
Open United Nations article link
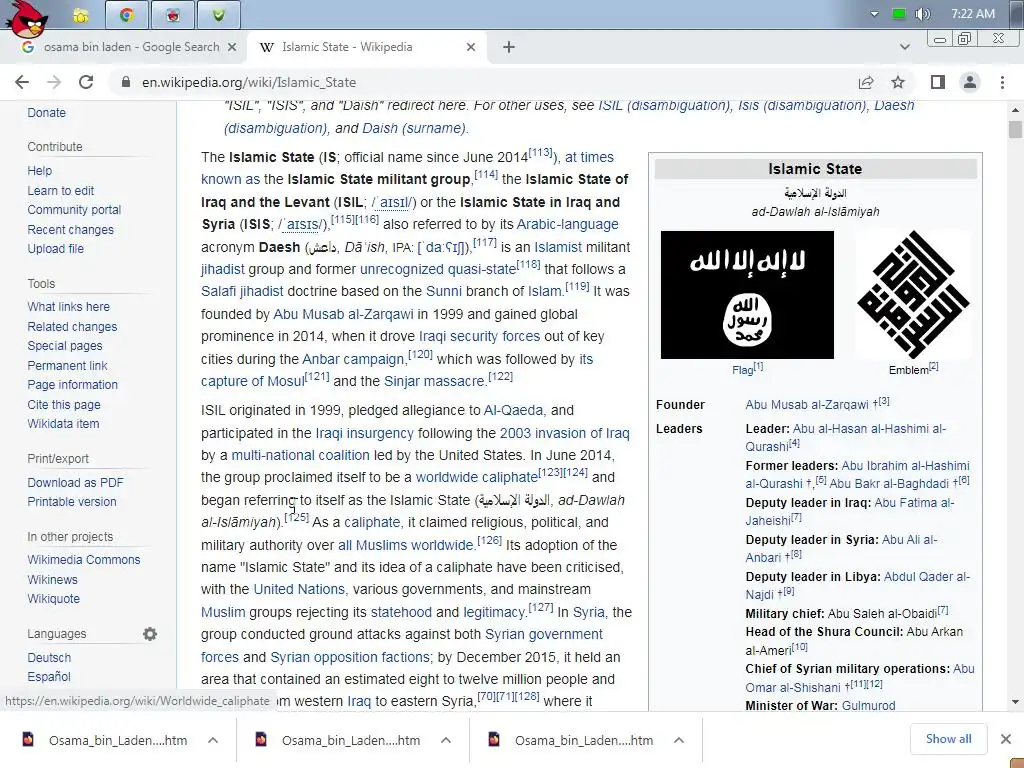[299, 589]
